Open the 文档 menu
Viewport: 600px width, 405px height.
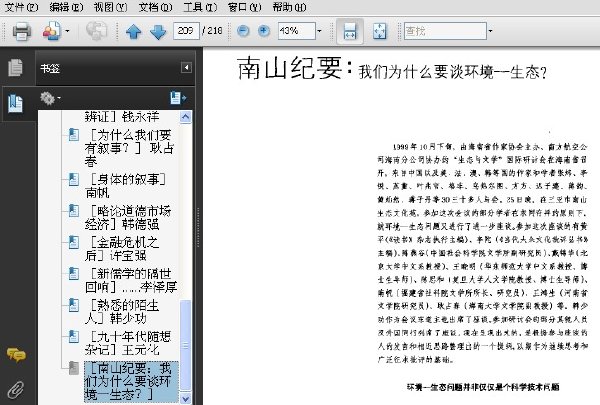[x=155, y=7]
